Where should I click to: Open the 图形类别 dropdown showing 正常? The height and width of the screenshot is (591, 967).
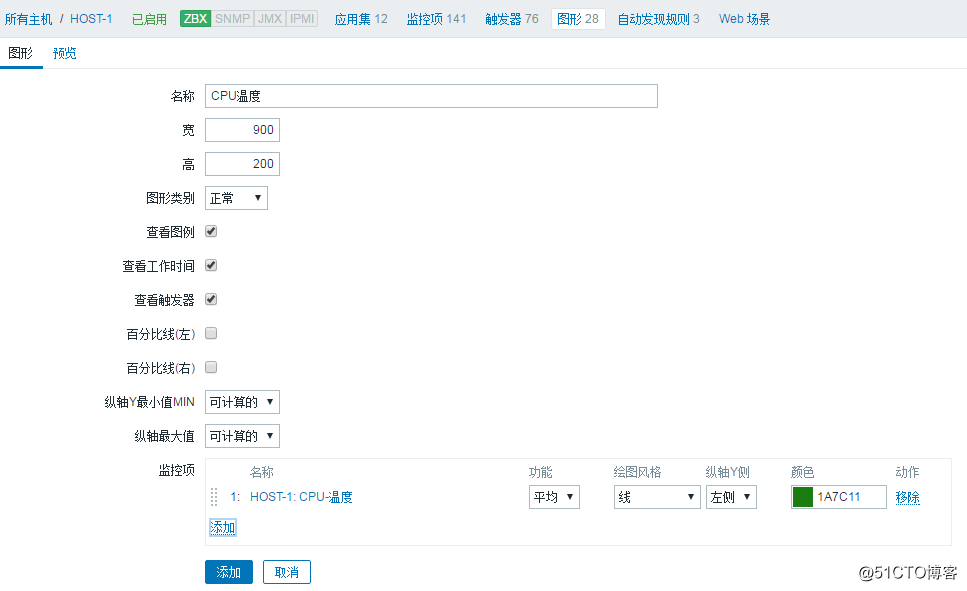tap(236, 198)
